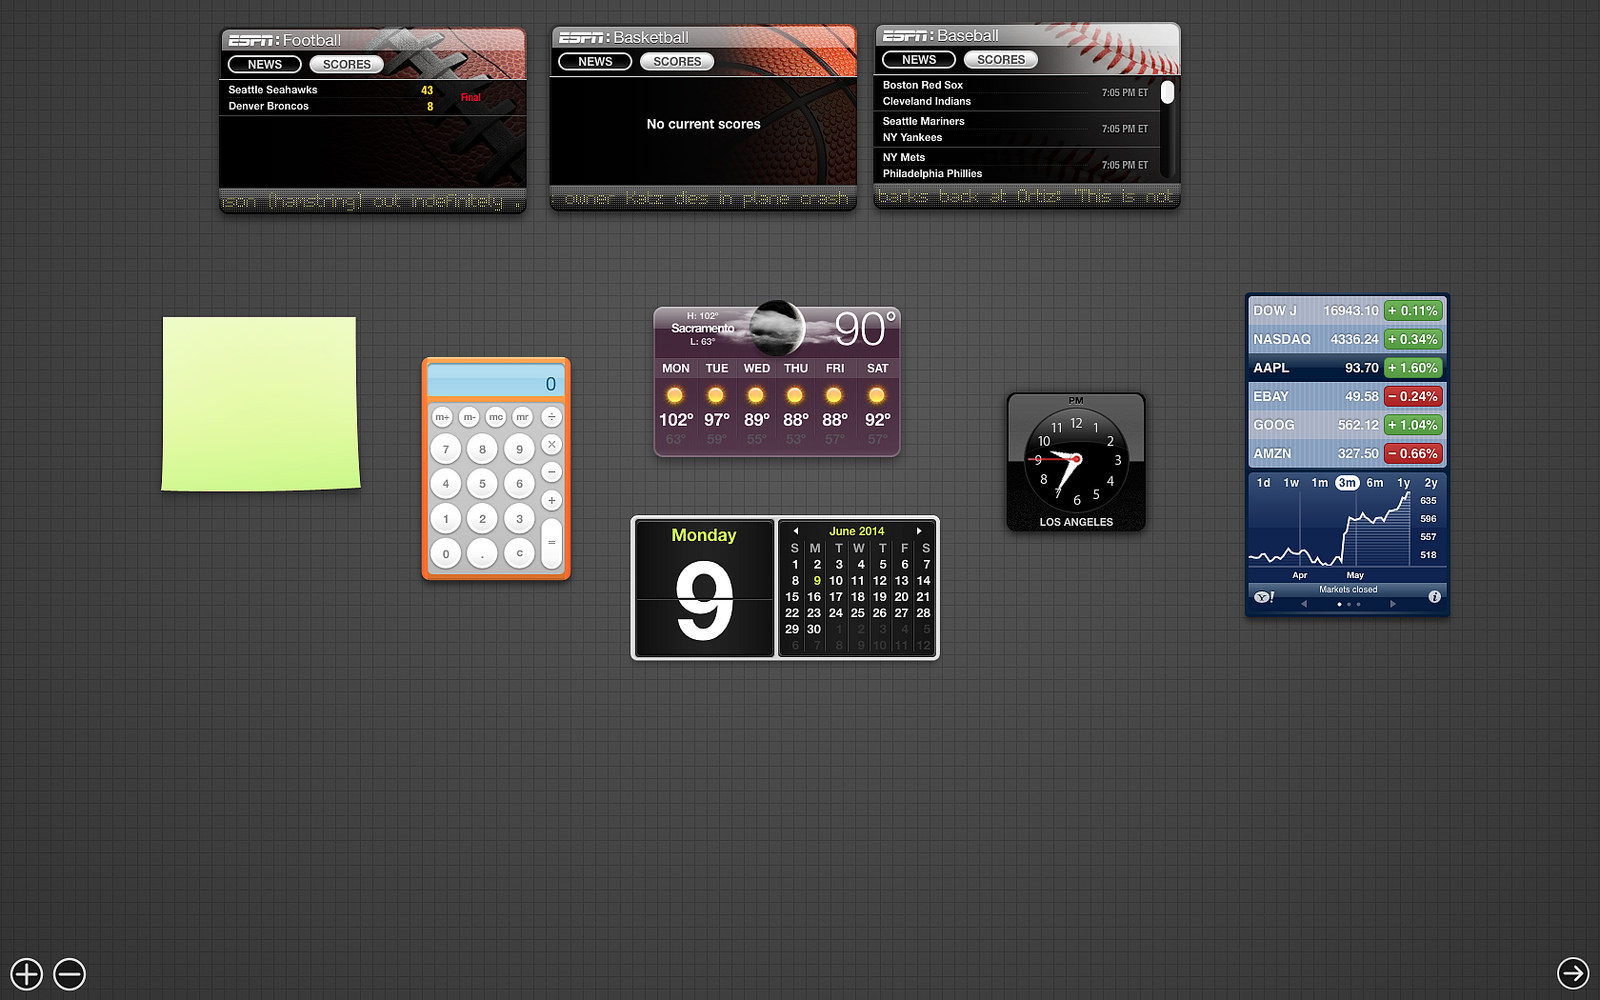Click the analog clock face for Los Angeles
Viewport: 1600px width, 1000px height.
pyautogui.click(x=1076, y=460)
